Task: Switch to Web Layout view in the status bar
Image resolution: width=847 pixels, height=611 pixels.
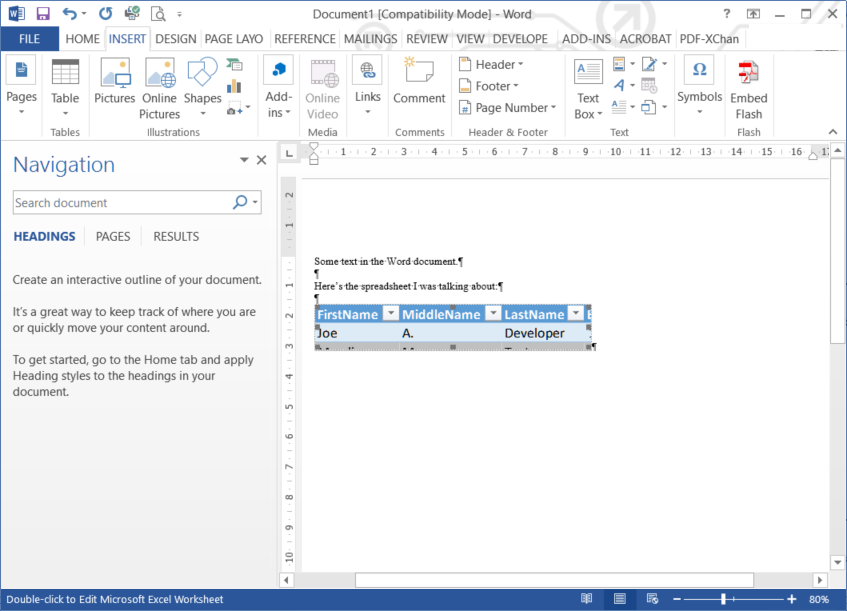Action: click(652, 599)
